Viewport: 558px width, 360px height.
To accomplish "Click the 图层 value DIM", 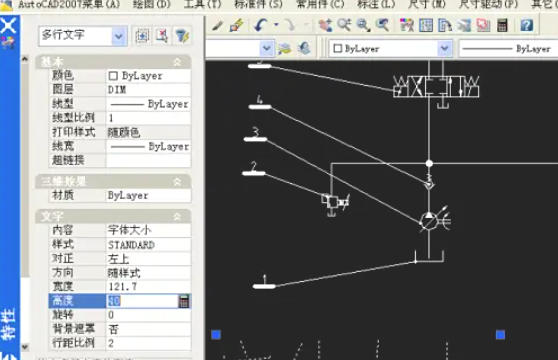I will (148, 90).
